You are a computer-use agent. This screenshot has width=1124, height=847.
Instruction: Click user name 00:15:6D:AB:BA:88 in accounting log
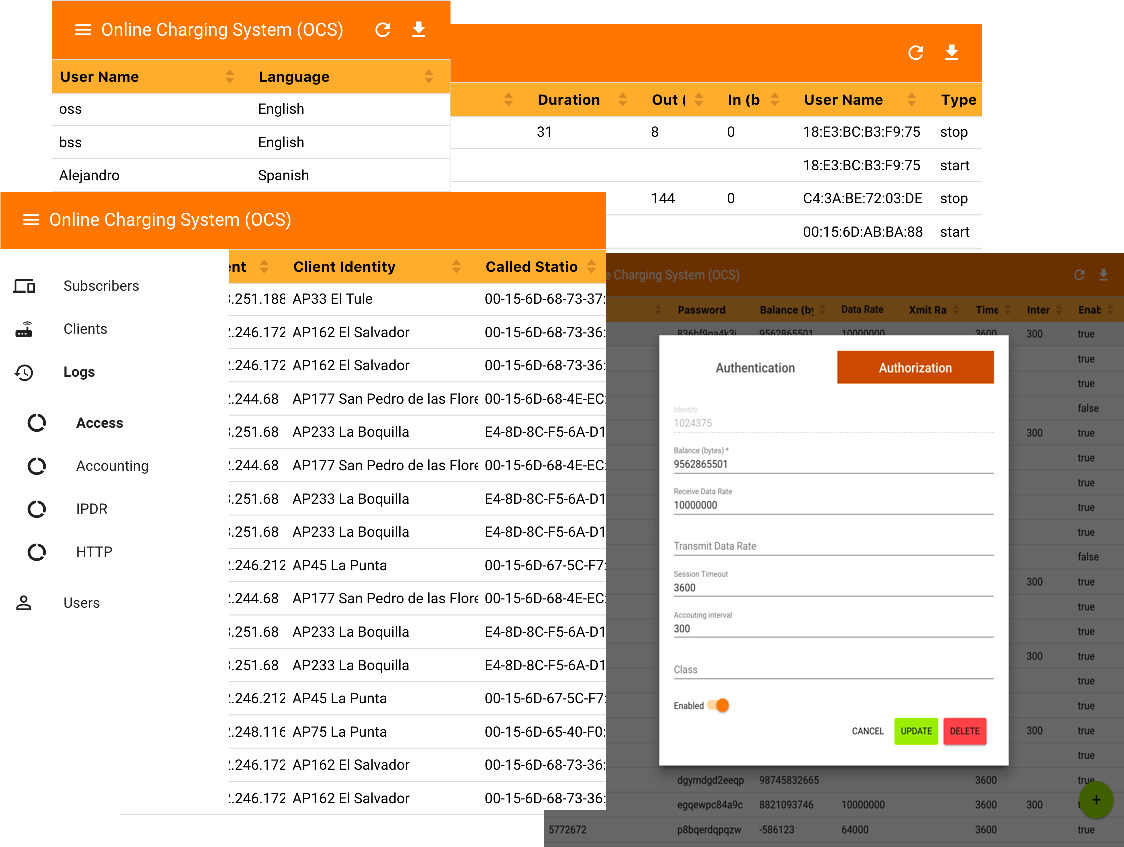(862, 232)
